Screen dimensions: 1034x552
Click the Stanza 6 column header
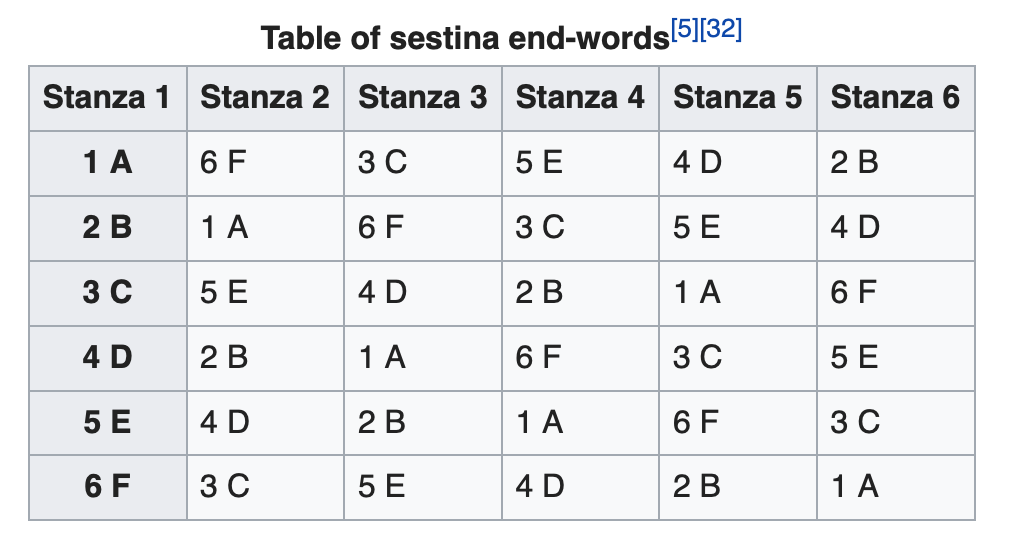895,98
